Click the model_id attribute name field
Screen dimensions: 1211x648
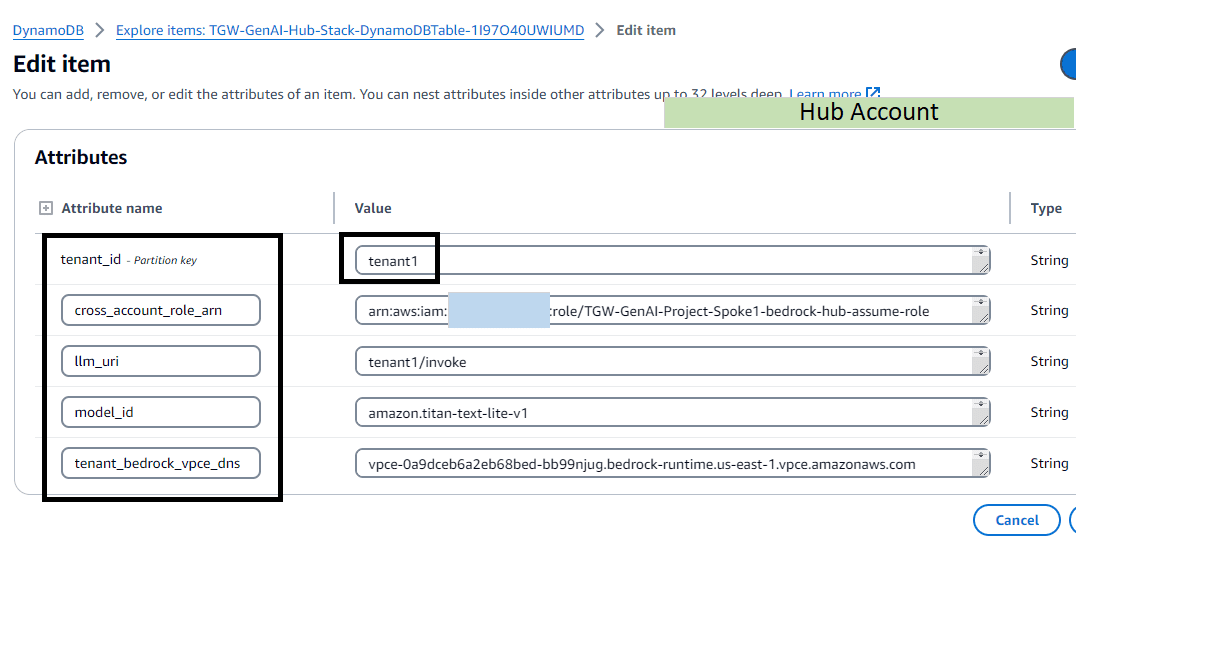point(160,412)
